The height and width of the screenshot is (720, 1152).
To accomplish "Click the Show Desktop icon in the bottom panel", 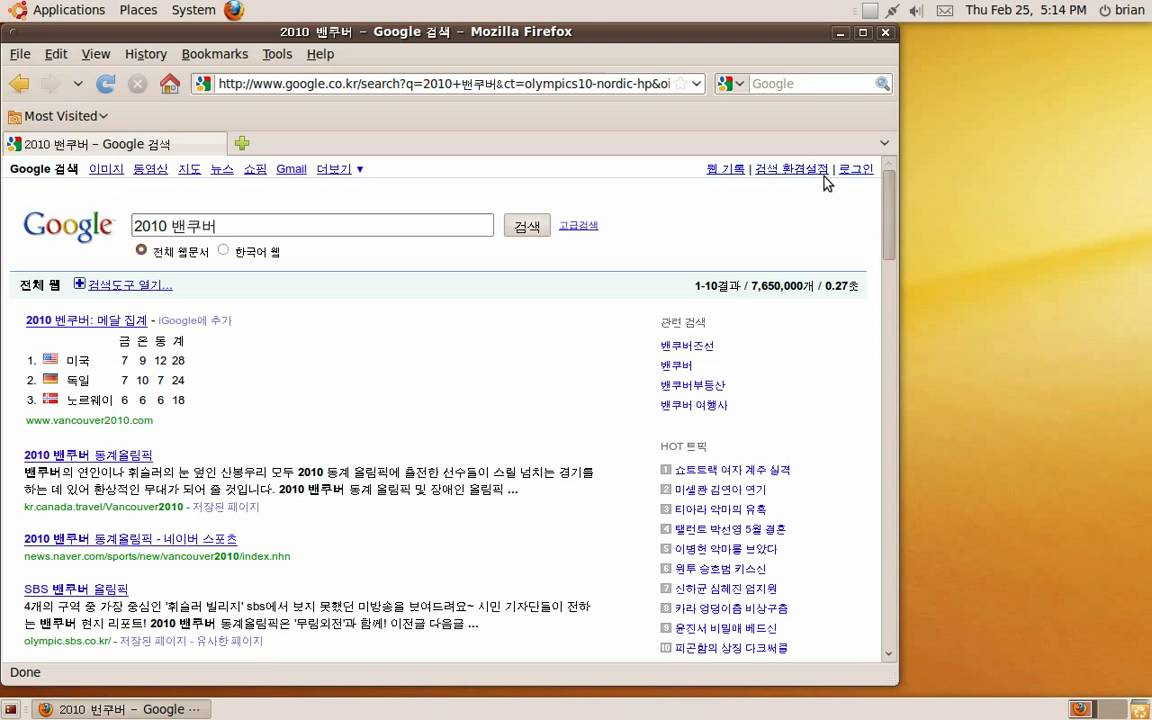I will pyautogui.click(x=11, y=710).
